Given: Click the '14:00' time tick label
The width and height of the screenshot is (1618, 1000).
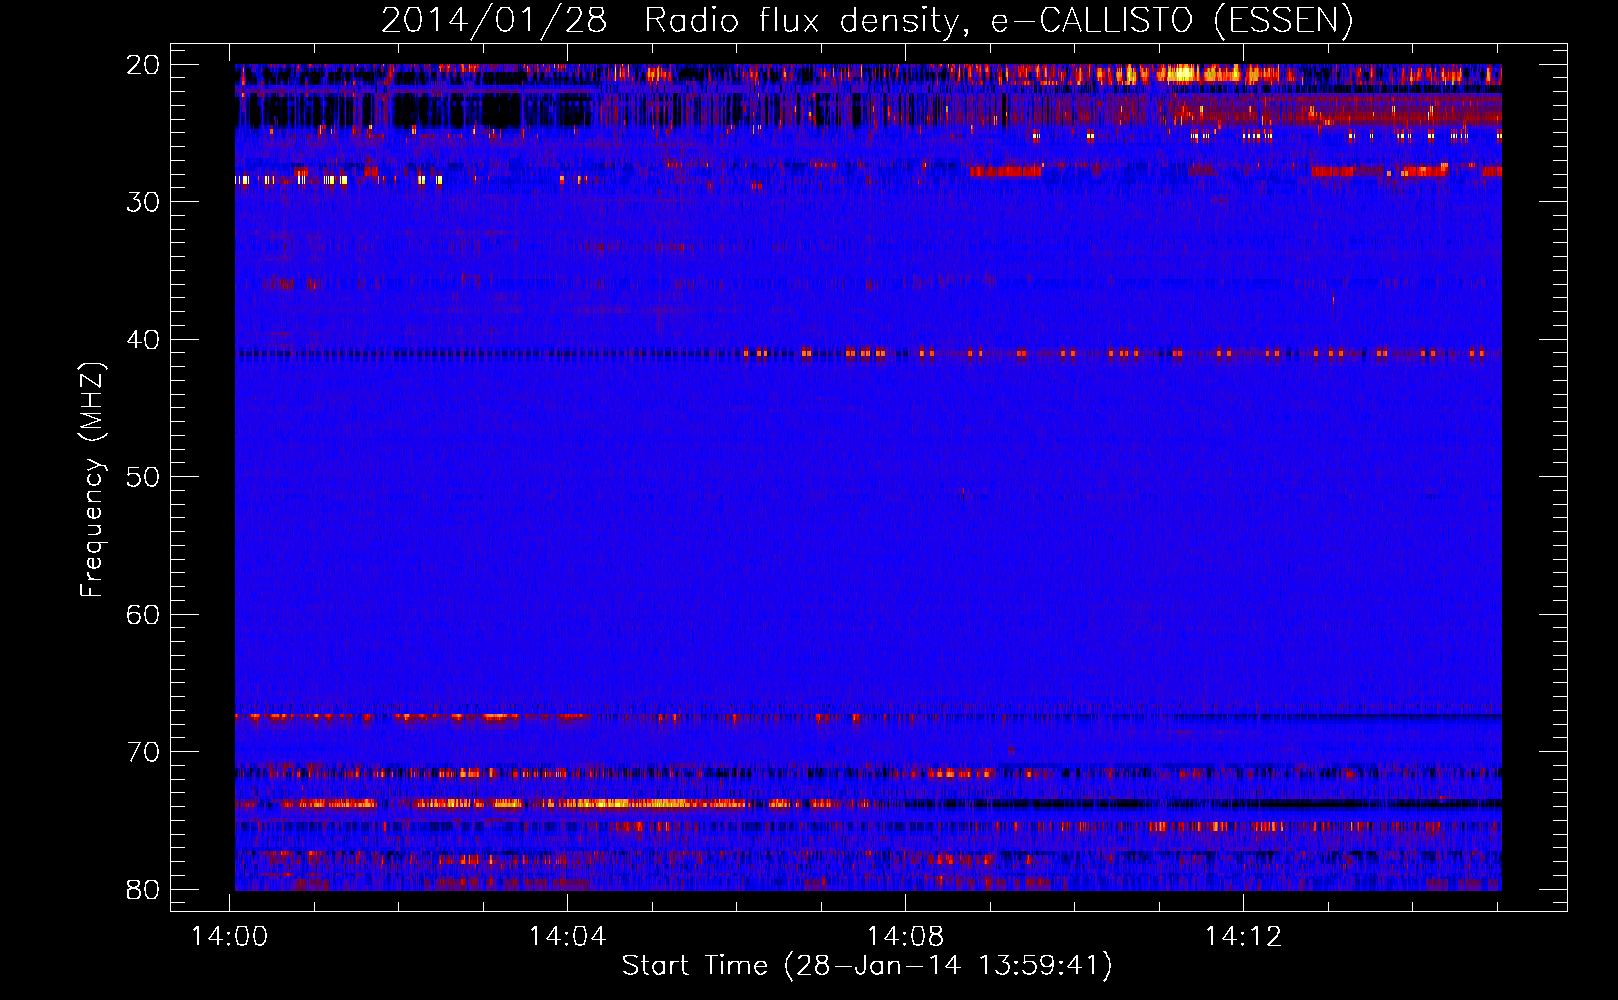Looking at the screenshot, I should click(230, 937).
